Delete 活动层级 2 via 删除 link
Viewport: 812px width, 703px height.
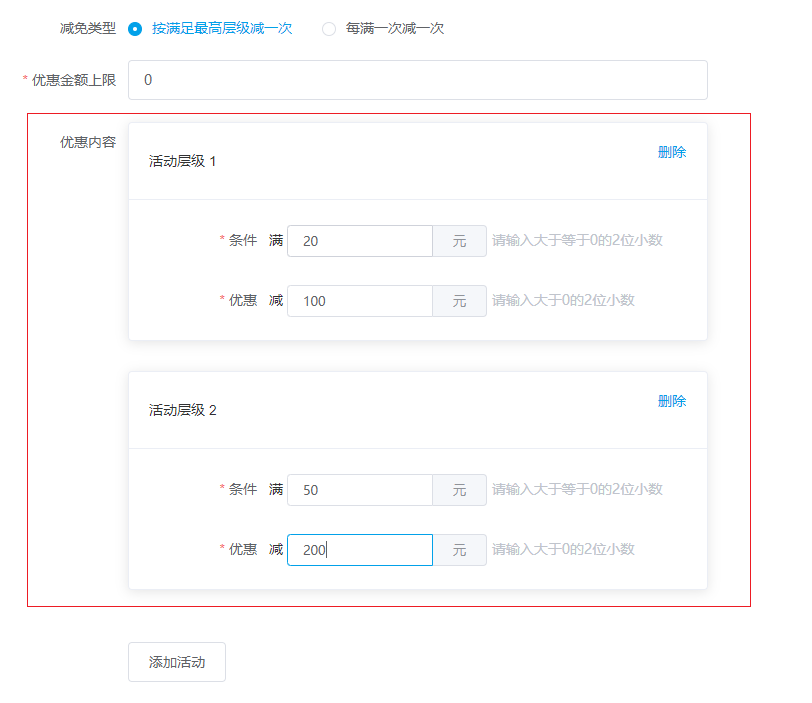671,401
